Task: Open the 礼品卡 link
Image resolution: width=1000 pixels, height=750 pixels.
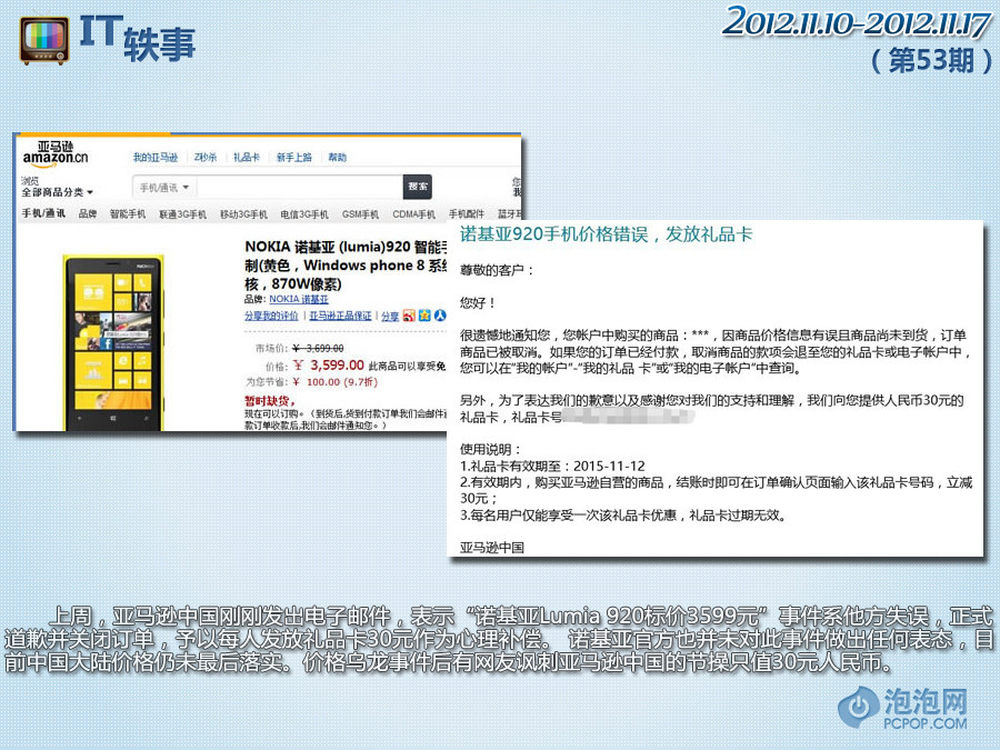Action: tap(246, 157)
